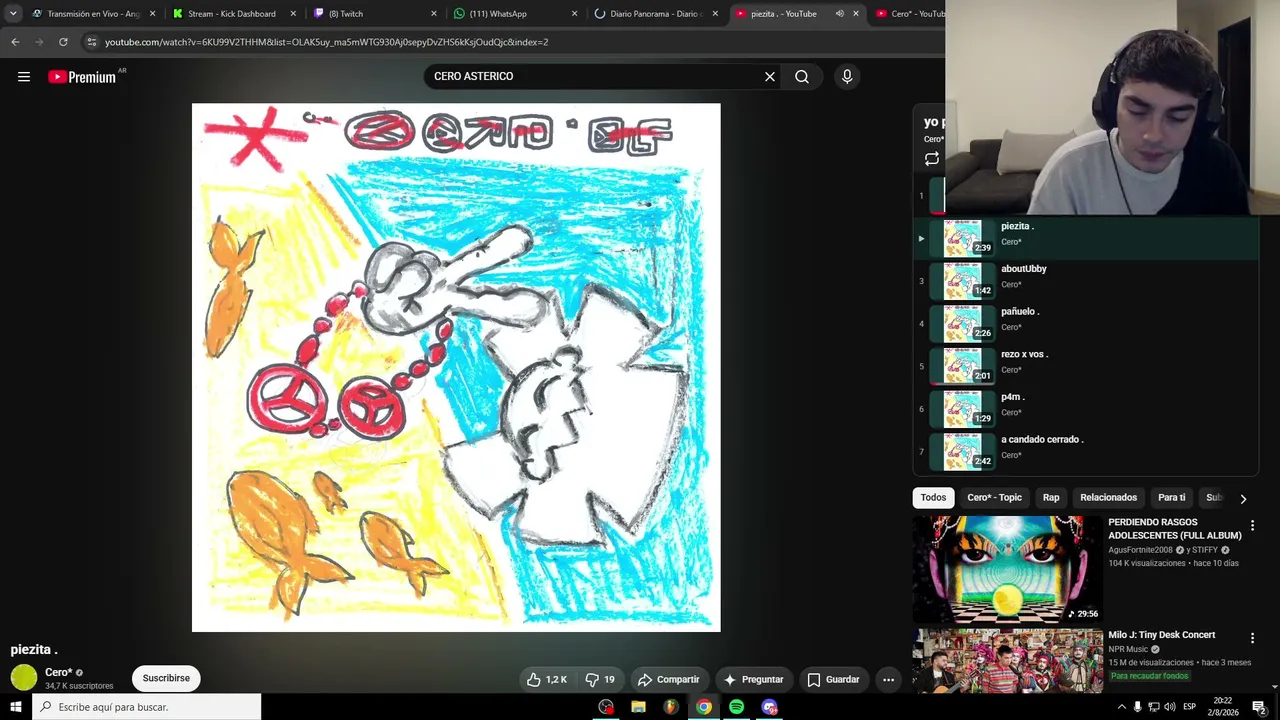1280x720 pixels.
Task: Open Windows notification center
Action: pos(1258,707)
